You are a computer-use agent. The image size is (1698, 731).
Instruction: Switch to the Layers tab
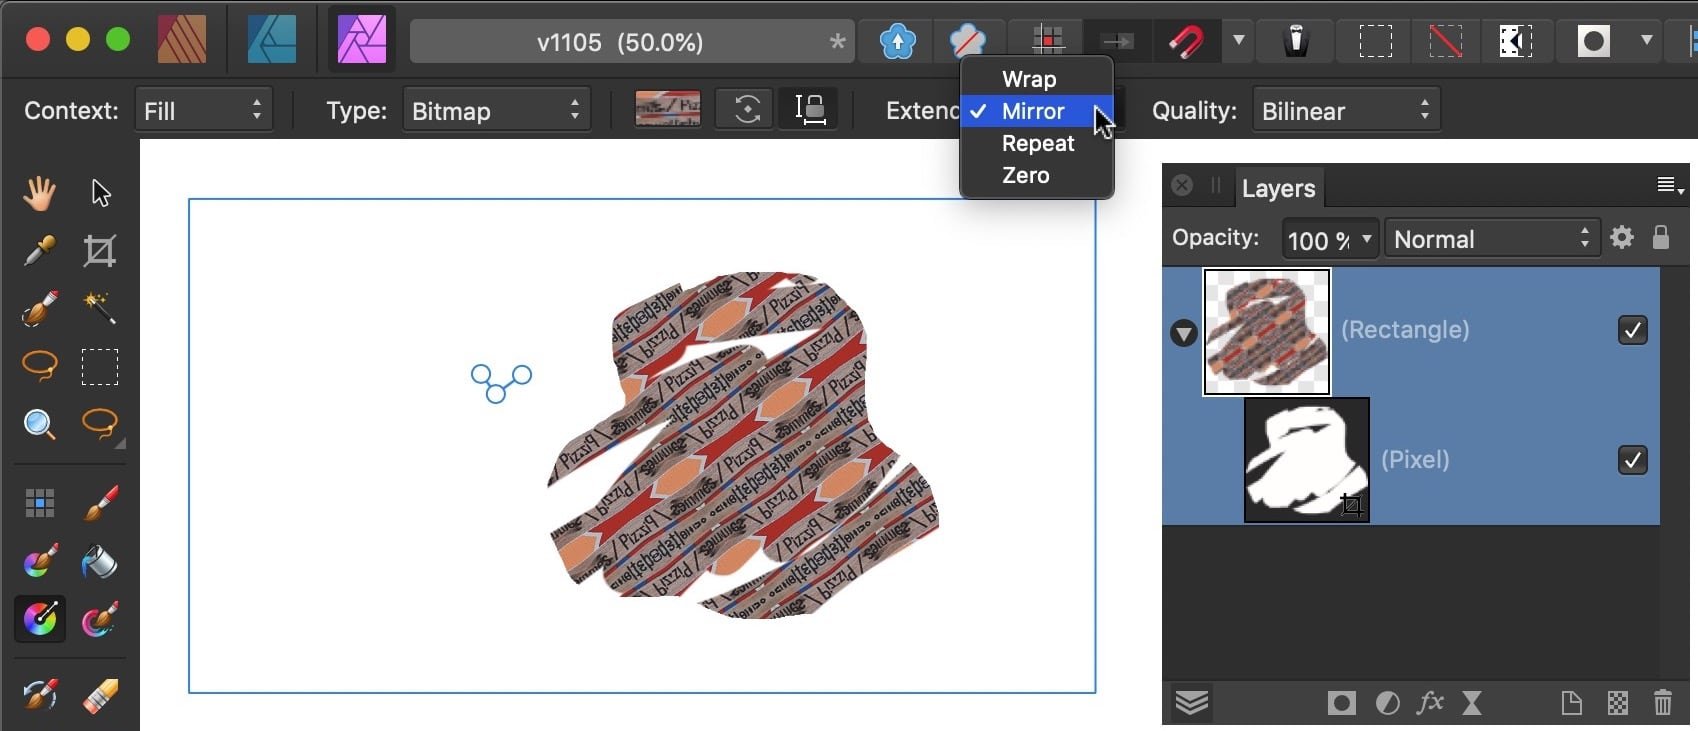[1278, 188]
